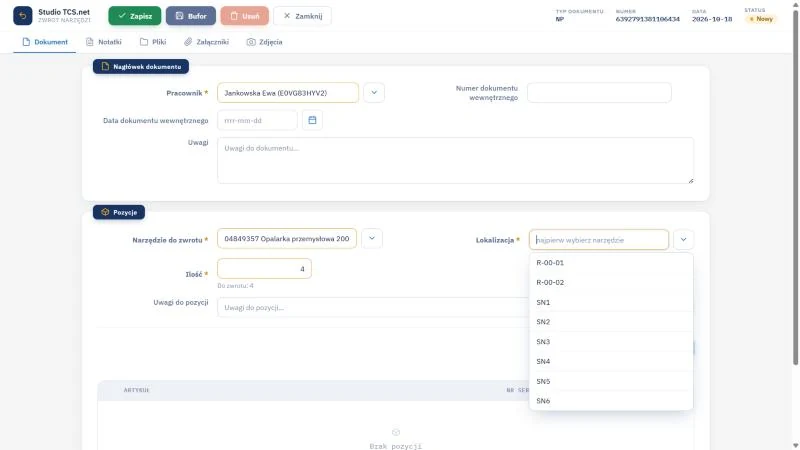
Task: Click the Ilość quantity field
Action: pyautogui.click(x=264, y=269)
